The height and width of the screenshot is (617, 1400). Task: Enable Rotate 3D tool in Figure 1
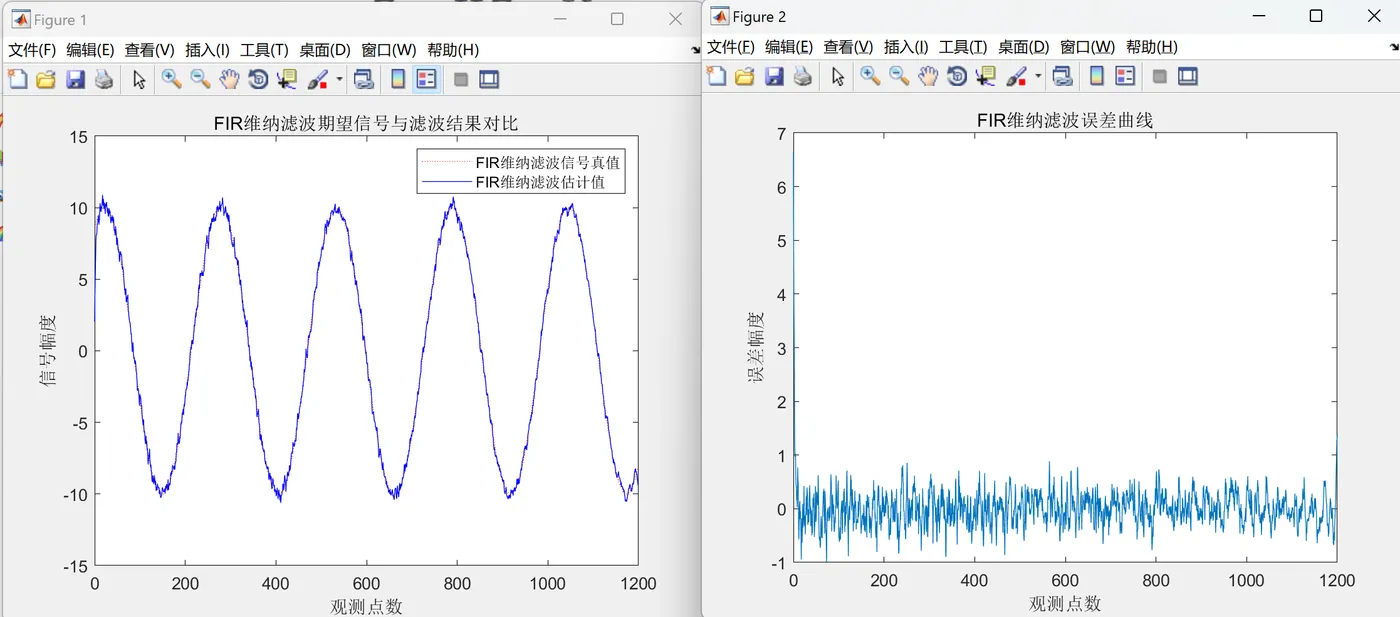258,79
